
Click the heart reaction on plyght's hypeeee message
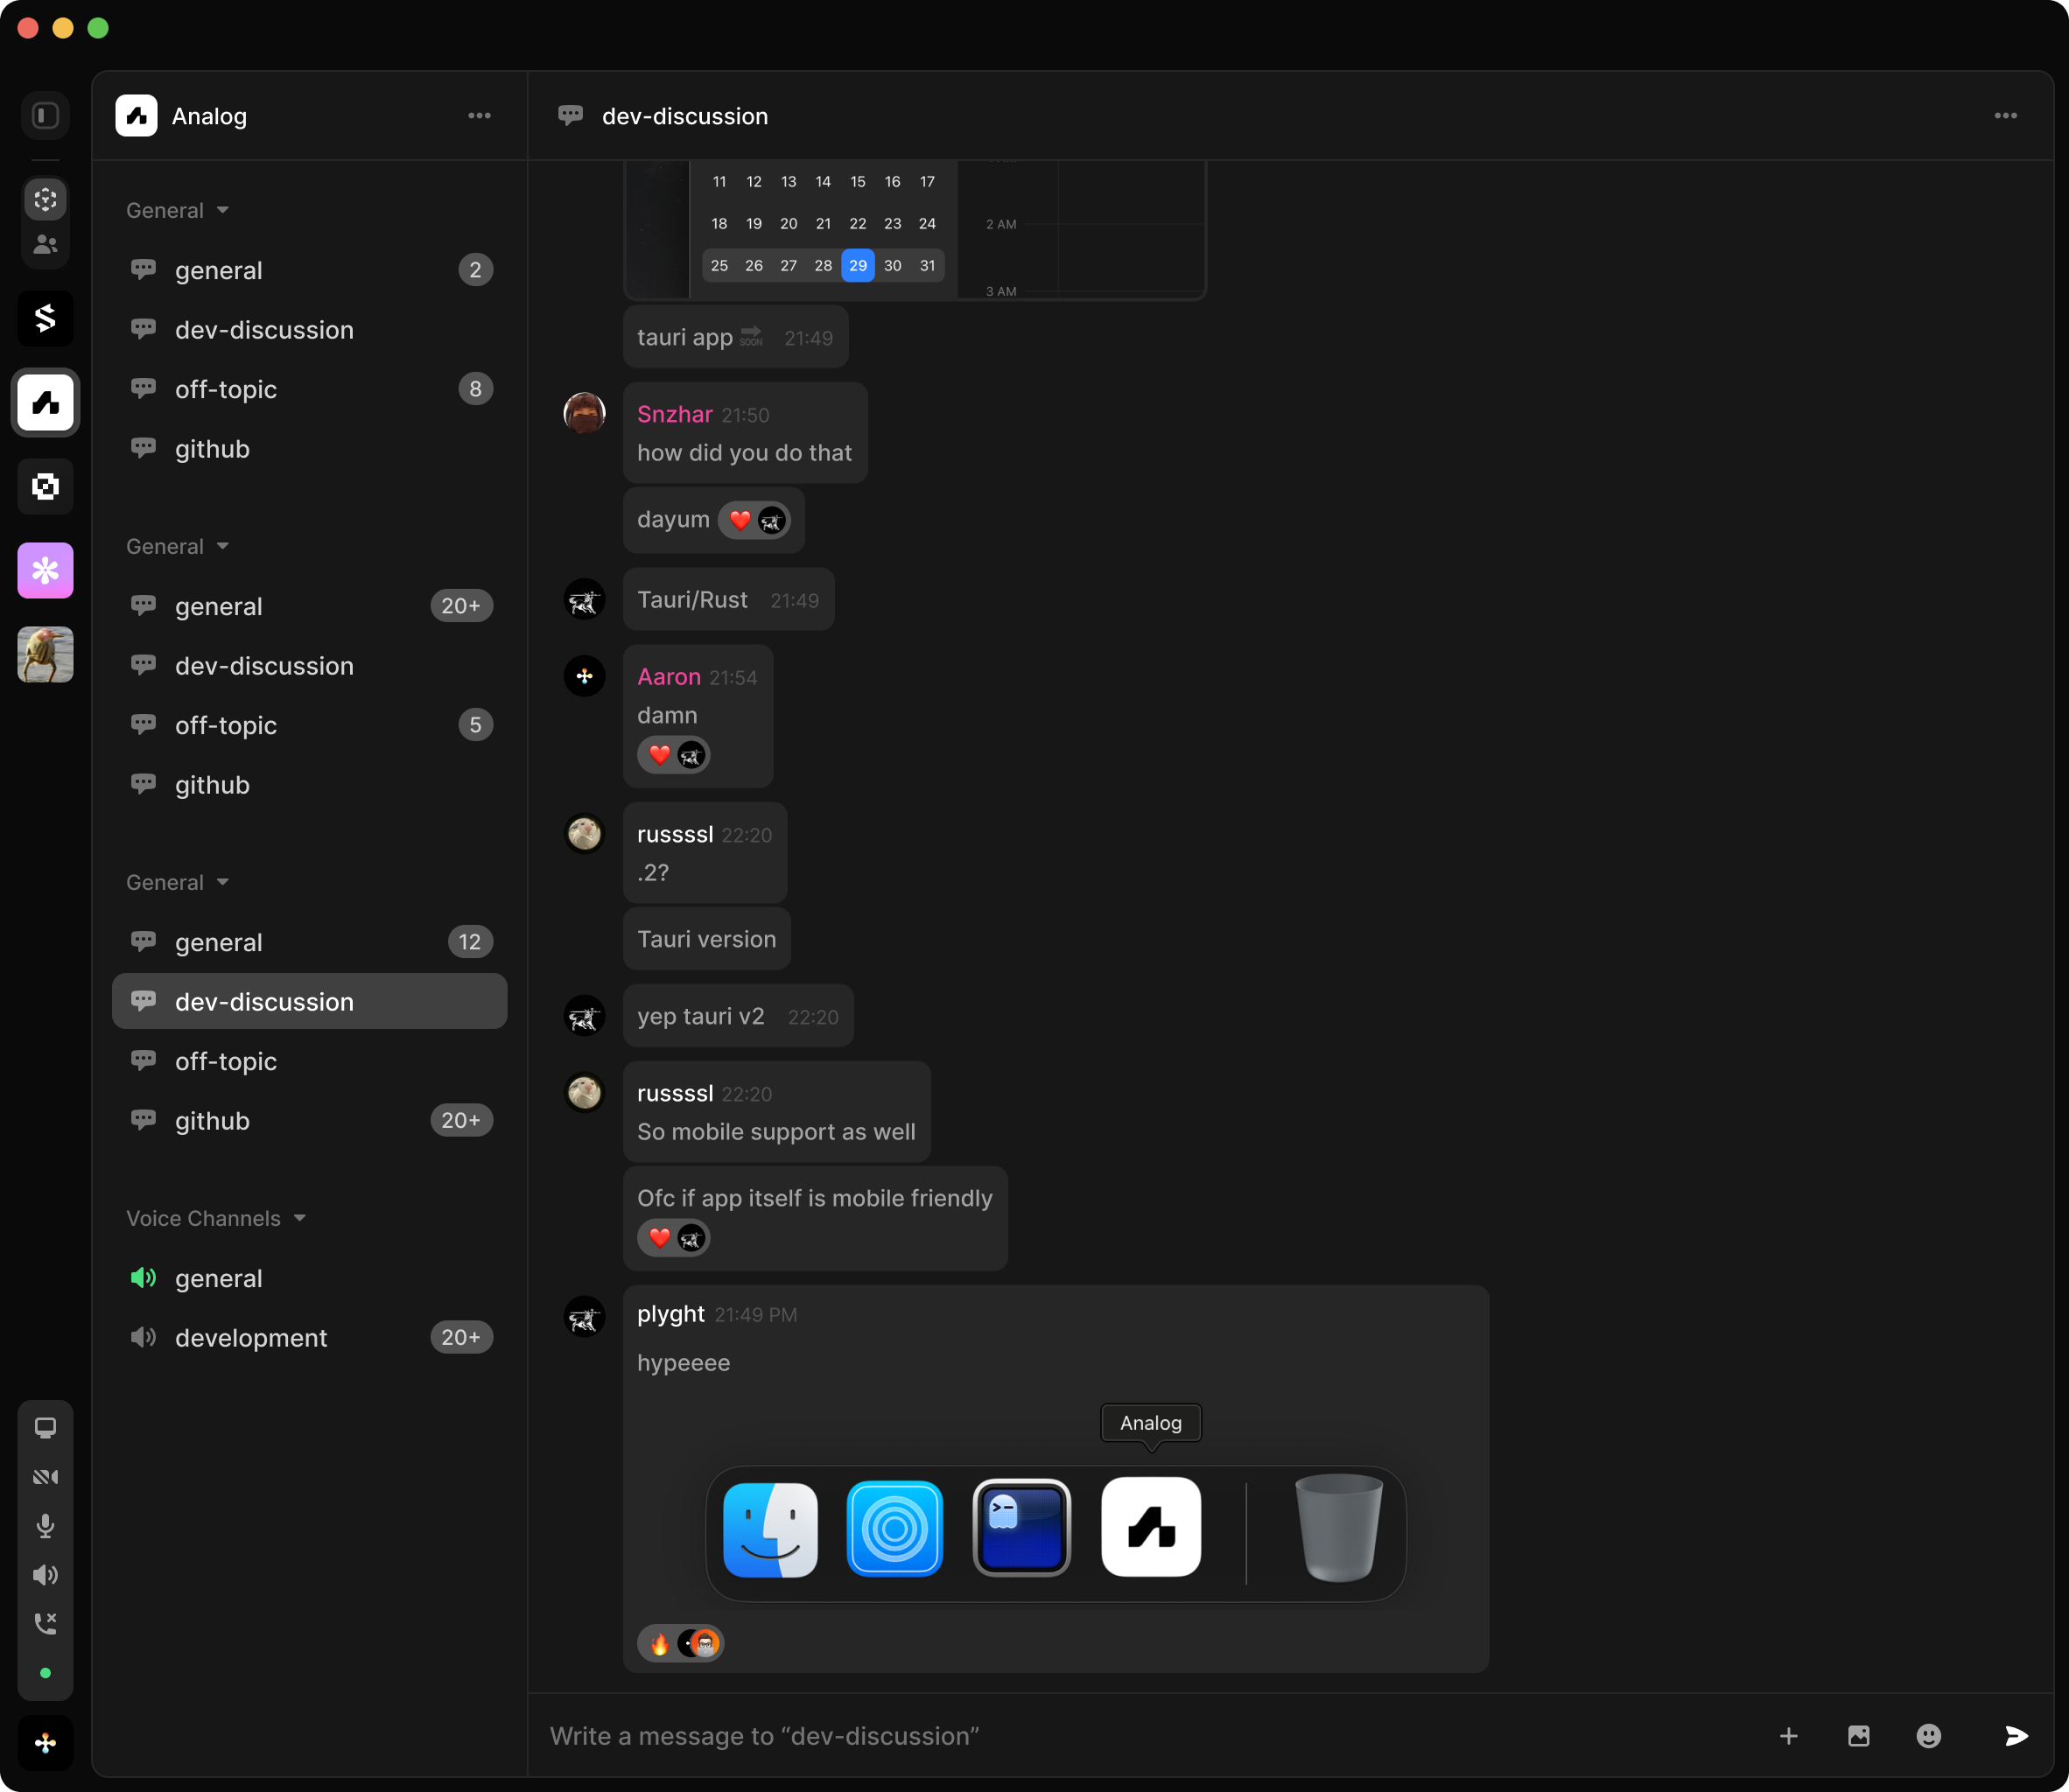pyautogui.click(x=659, y=1643)
